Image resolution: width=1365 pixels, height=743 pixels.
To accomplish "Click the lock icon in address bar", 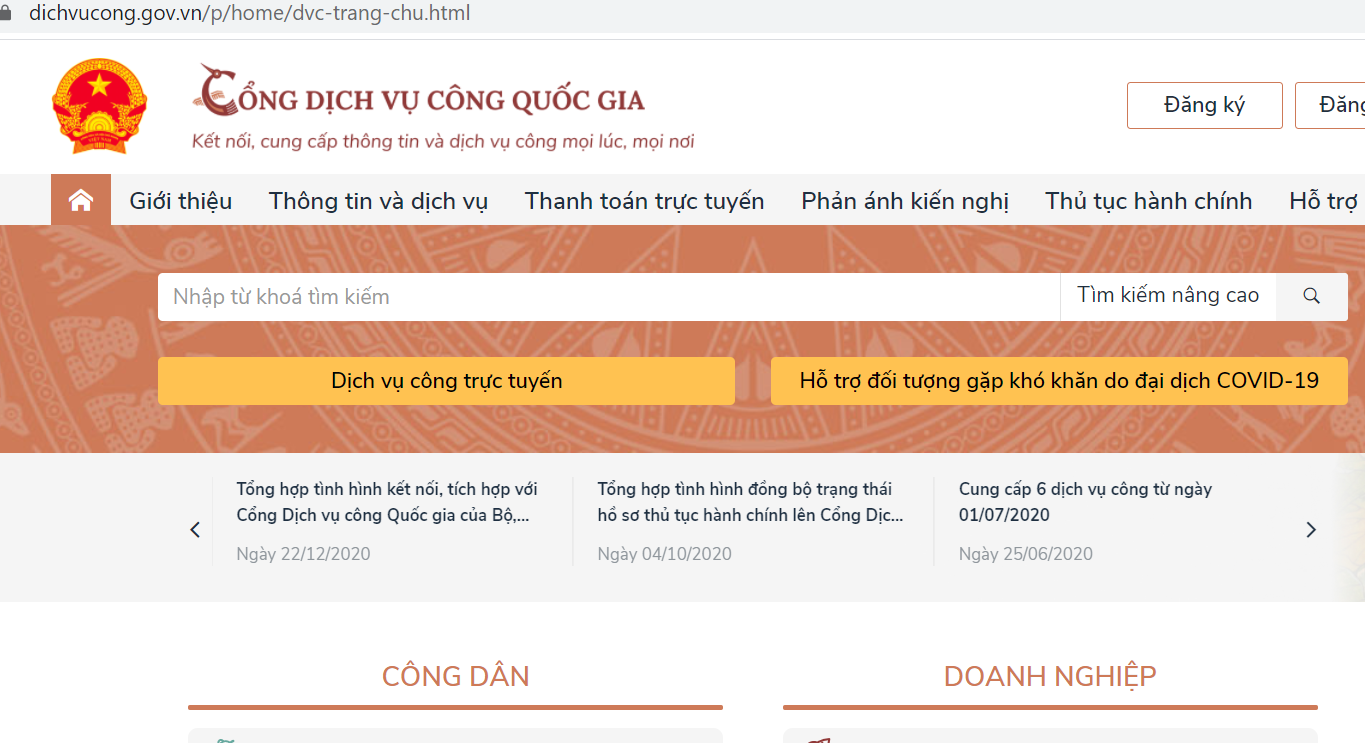I will [5, 14].
